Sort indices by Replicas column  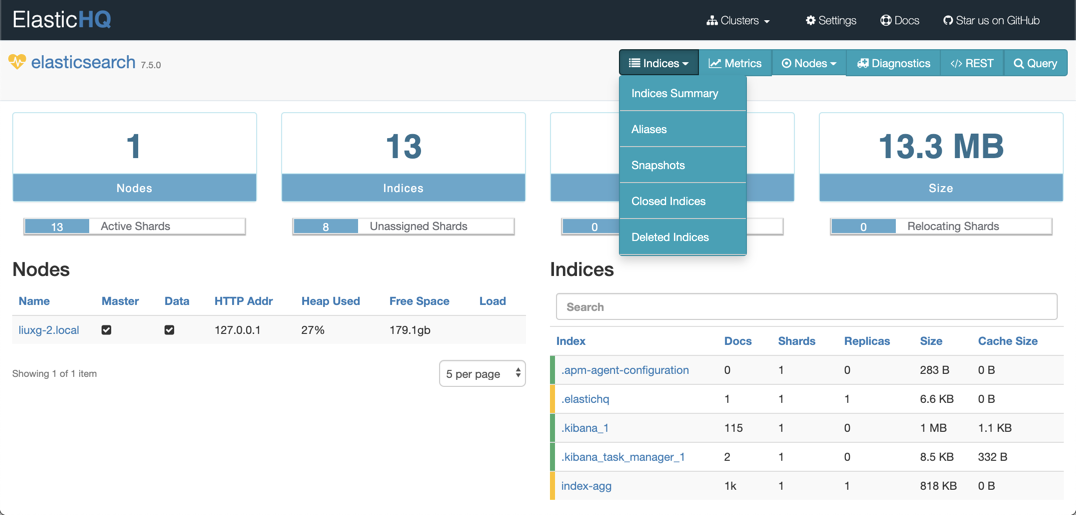867,341
